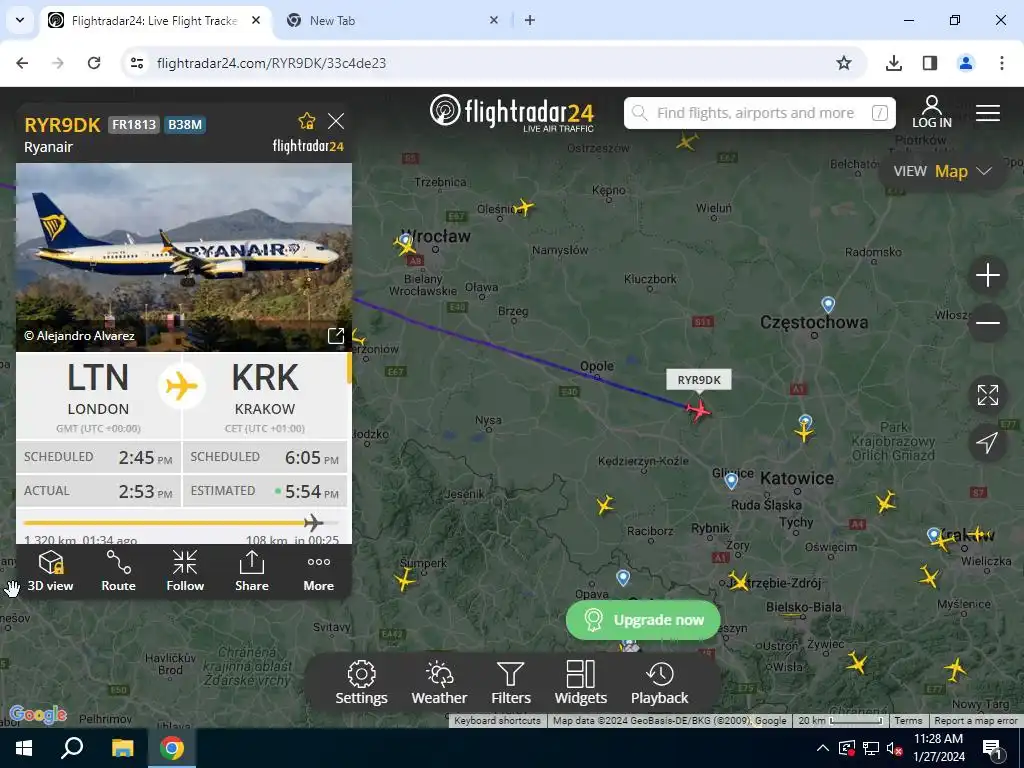
Task: Open taskbar clock and date
Action: click(938, 748)
